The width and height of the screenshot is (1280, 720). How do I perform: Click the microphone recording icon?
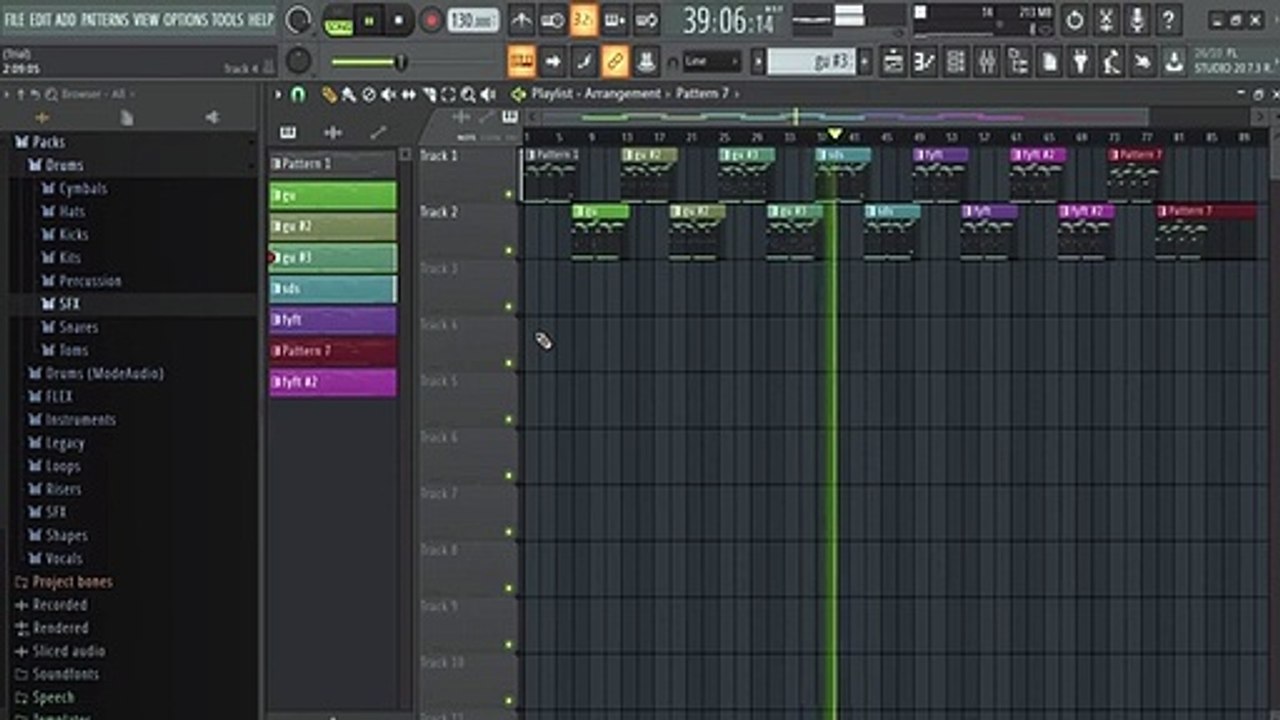[x=1137, y=20]
